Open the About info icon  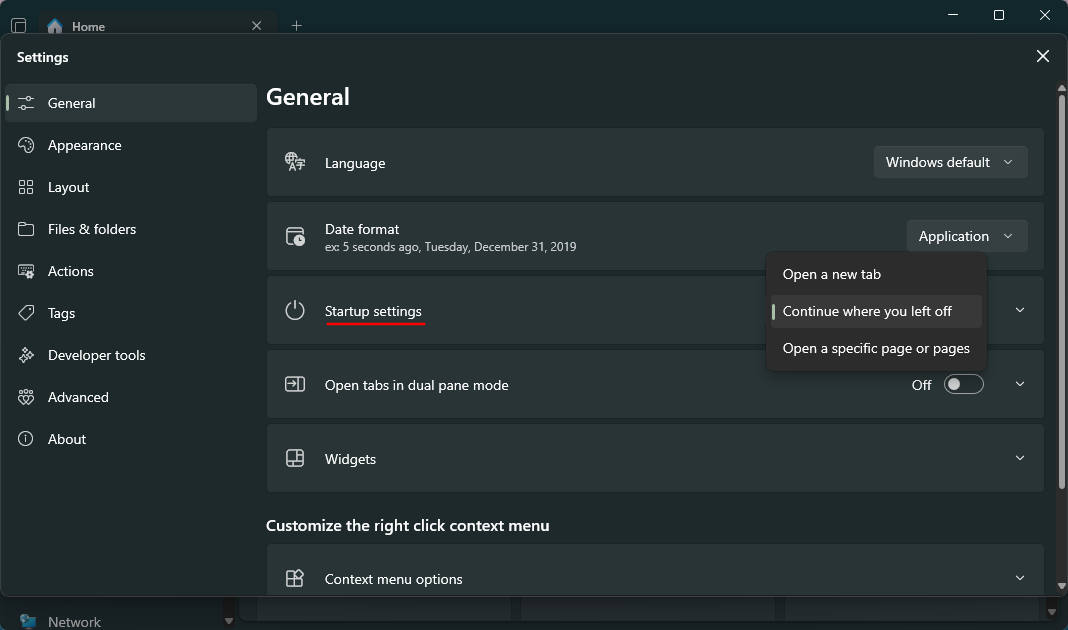pyautogui.click(x=27, y=439)
